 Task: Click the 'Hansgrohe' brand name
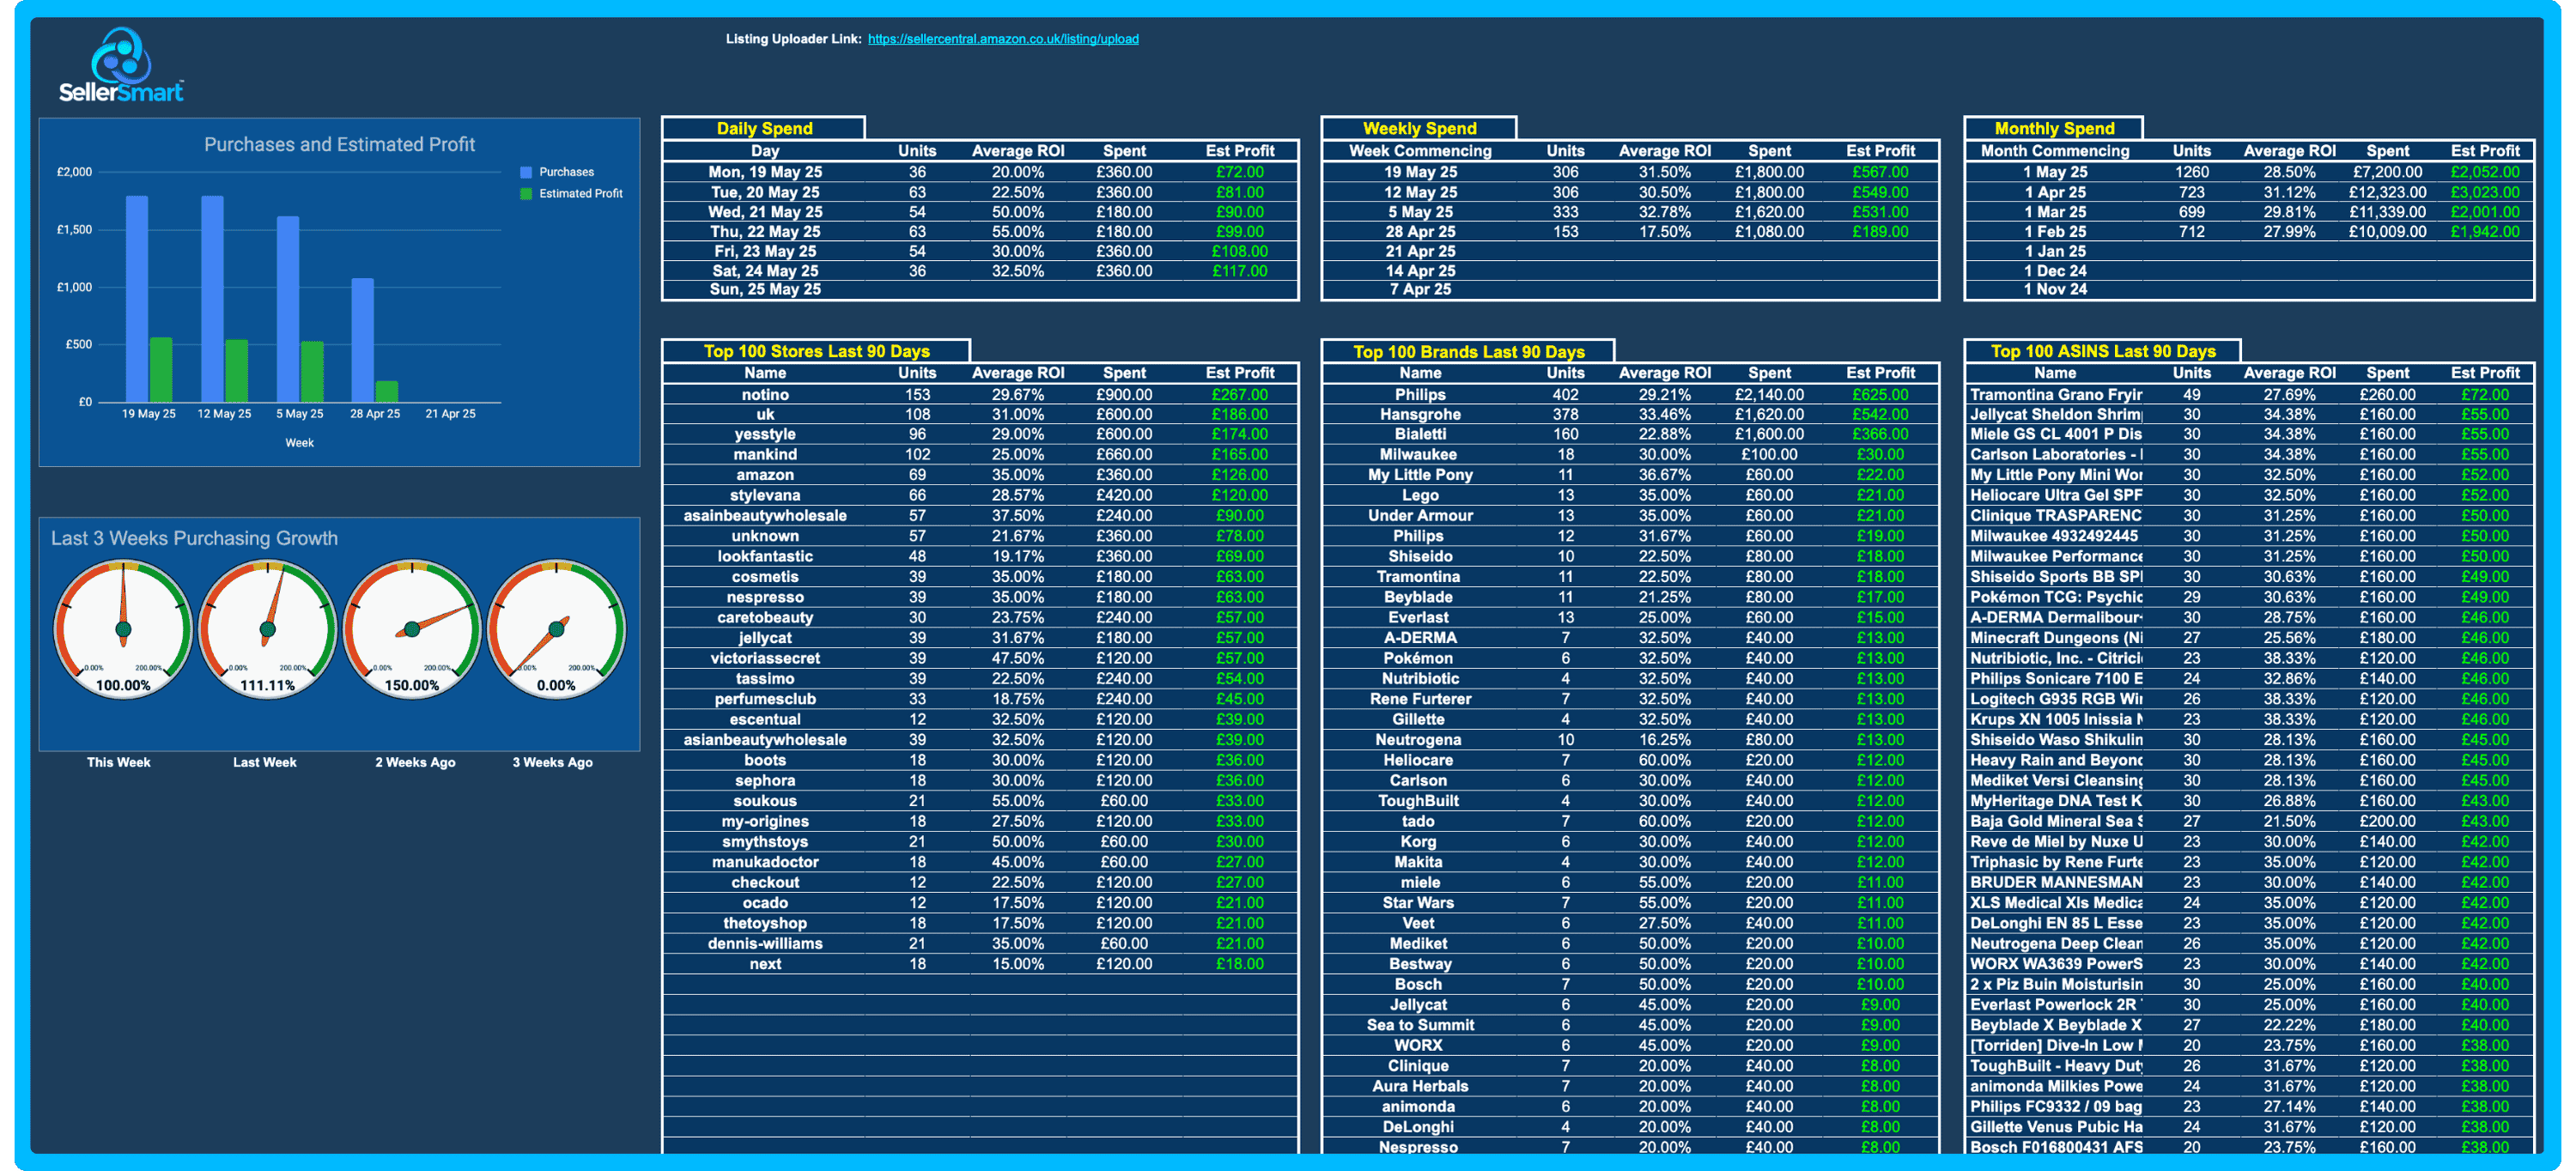[x=1420, y=414]
